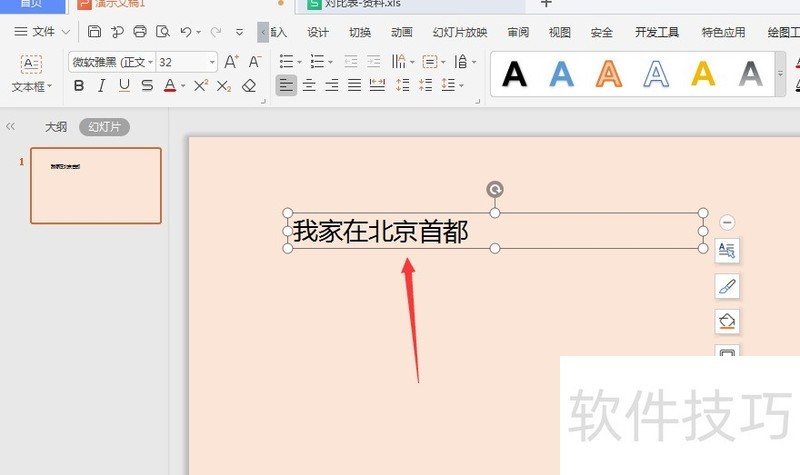Image resolution: width=800 pixels, height=475 pixels.
Task: Select slide 1 thumbnail
Action: [x=96, y=186]
